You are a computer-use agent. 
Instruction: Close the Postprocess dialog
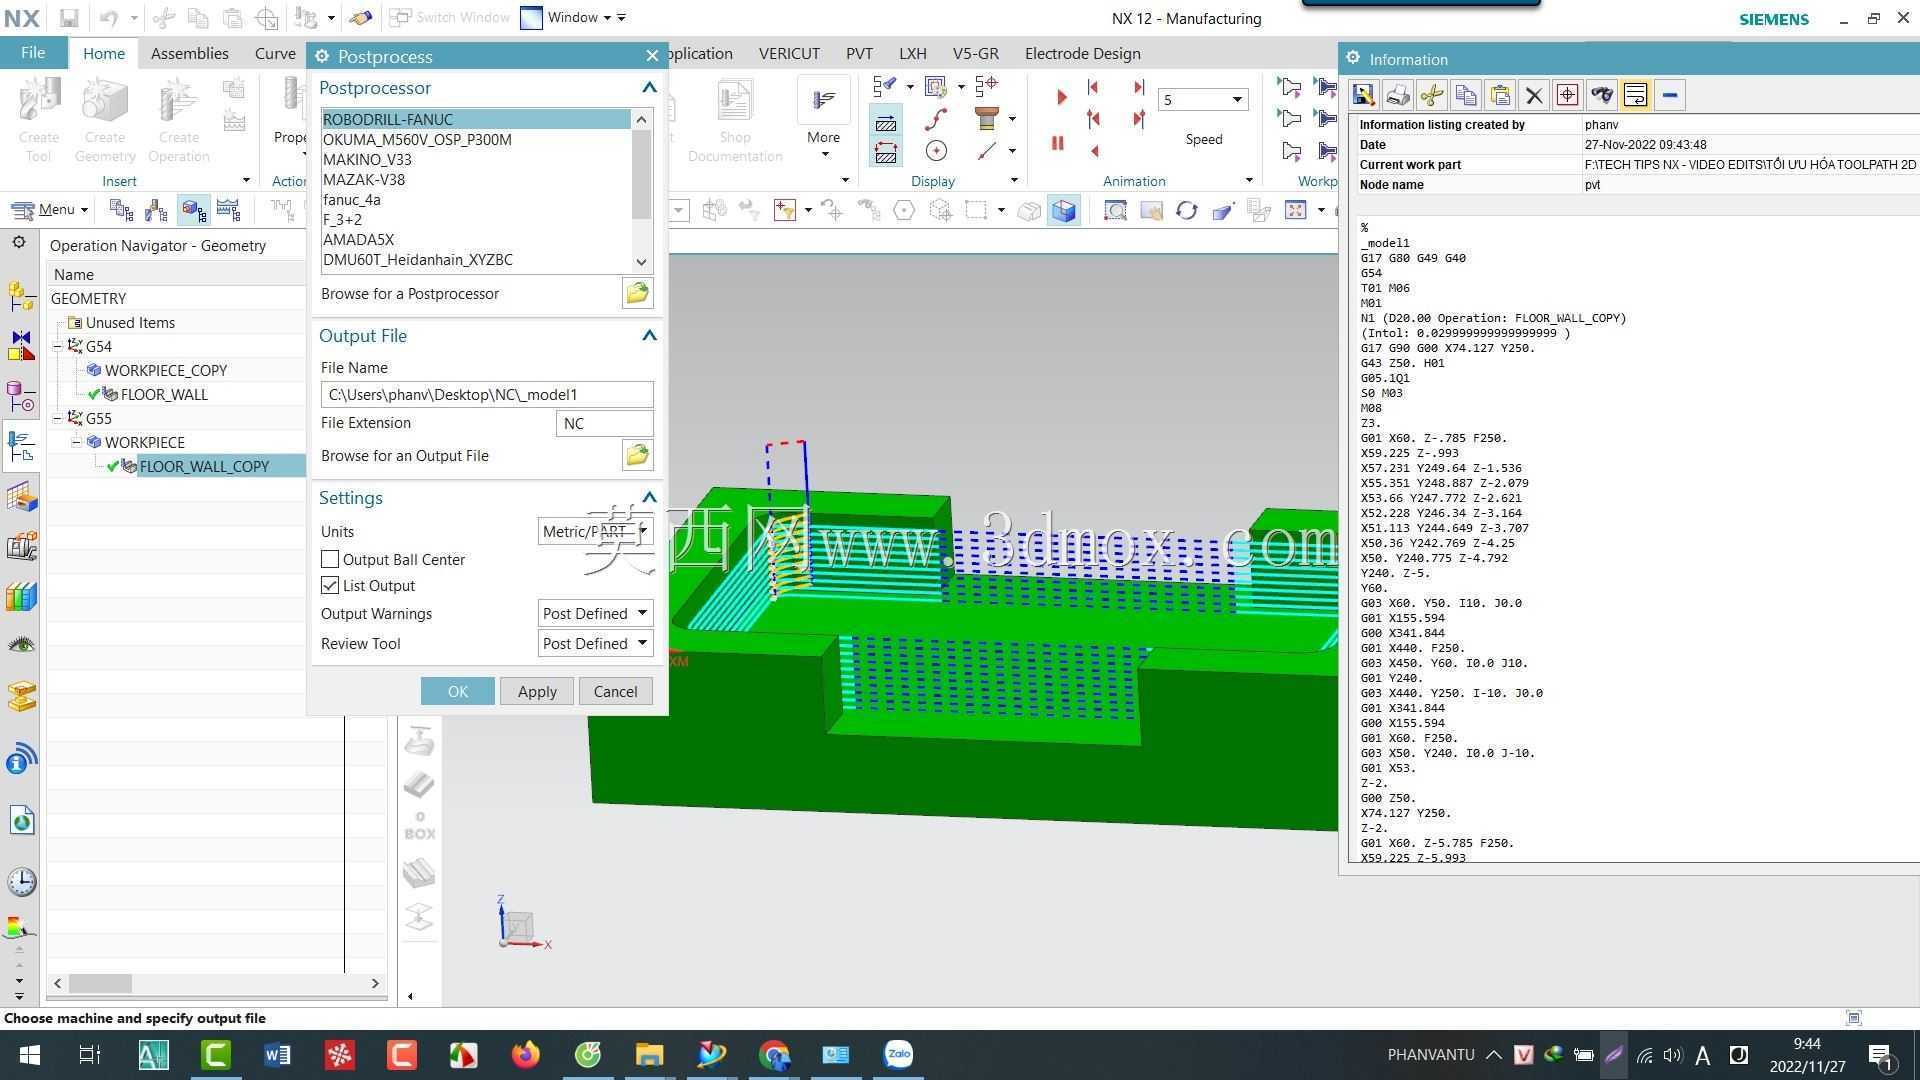pyautogui.click(x=652, y=56)
